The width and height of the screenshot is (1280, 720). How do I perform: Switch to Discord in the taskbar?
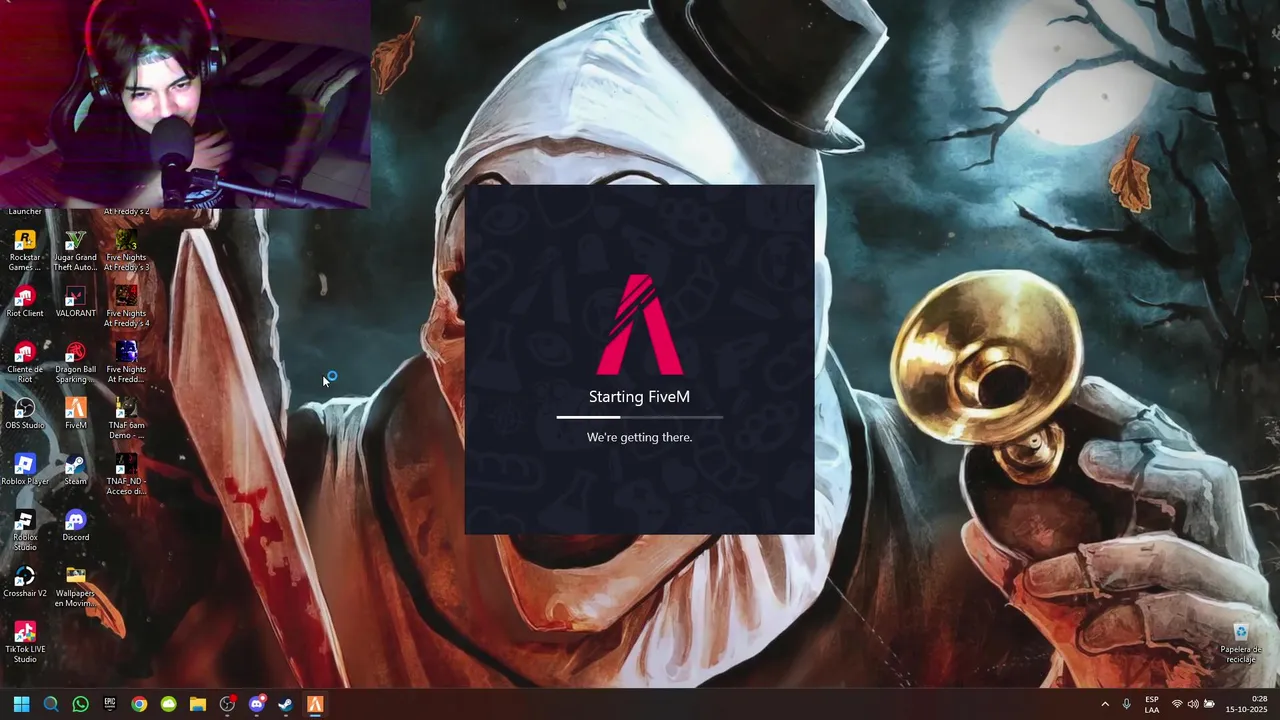[x=257, y=704]
